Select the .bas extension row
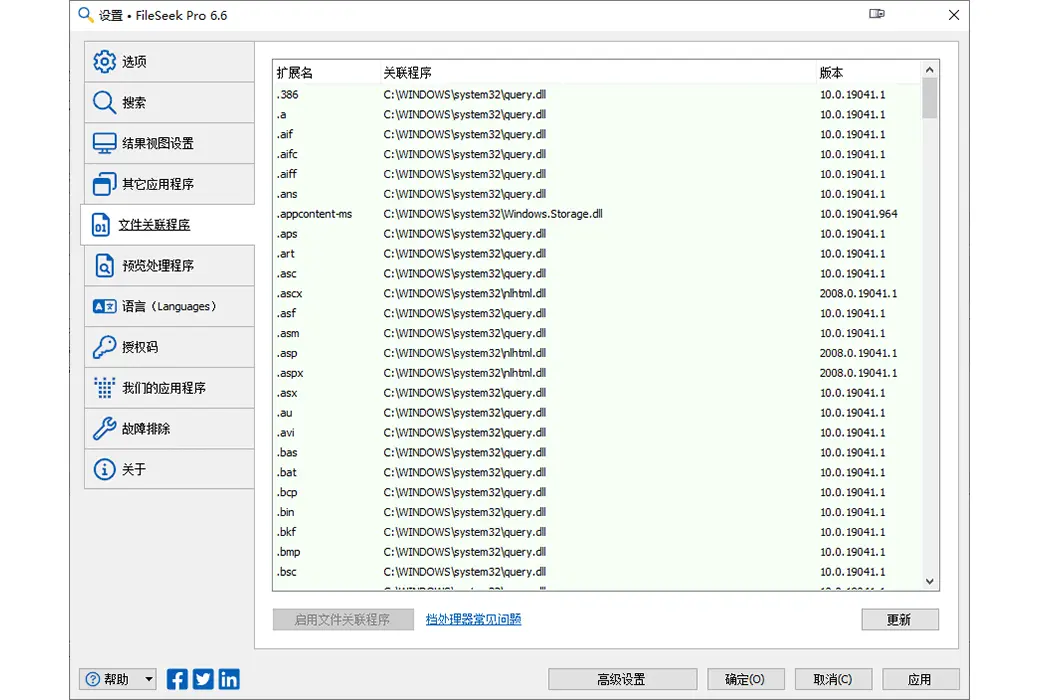 pos(597,453)
